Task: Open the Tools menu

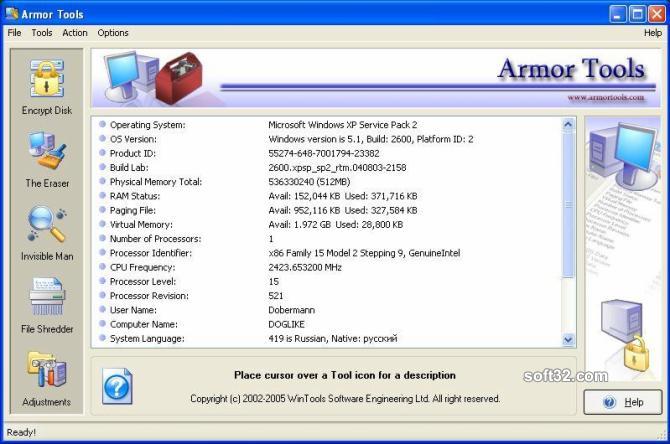Action: (41, 32)
